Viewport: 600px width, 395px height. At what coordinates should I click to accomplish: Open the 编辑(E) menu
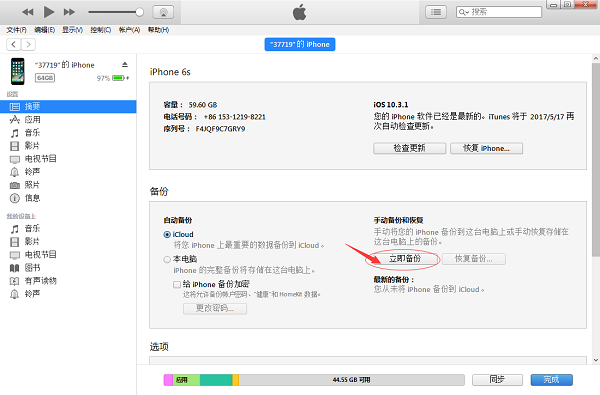(44, 30)
